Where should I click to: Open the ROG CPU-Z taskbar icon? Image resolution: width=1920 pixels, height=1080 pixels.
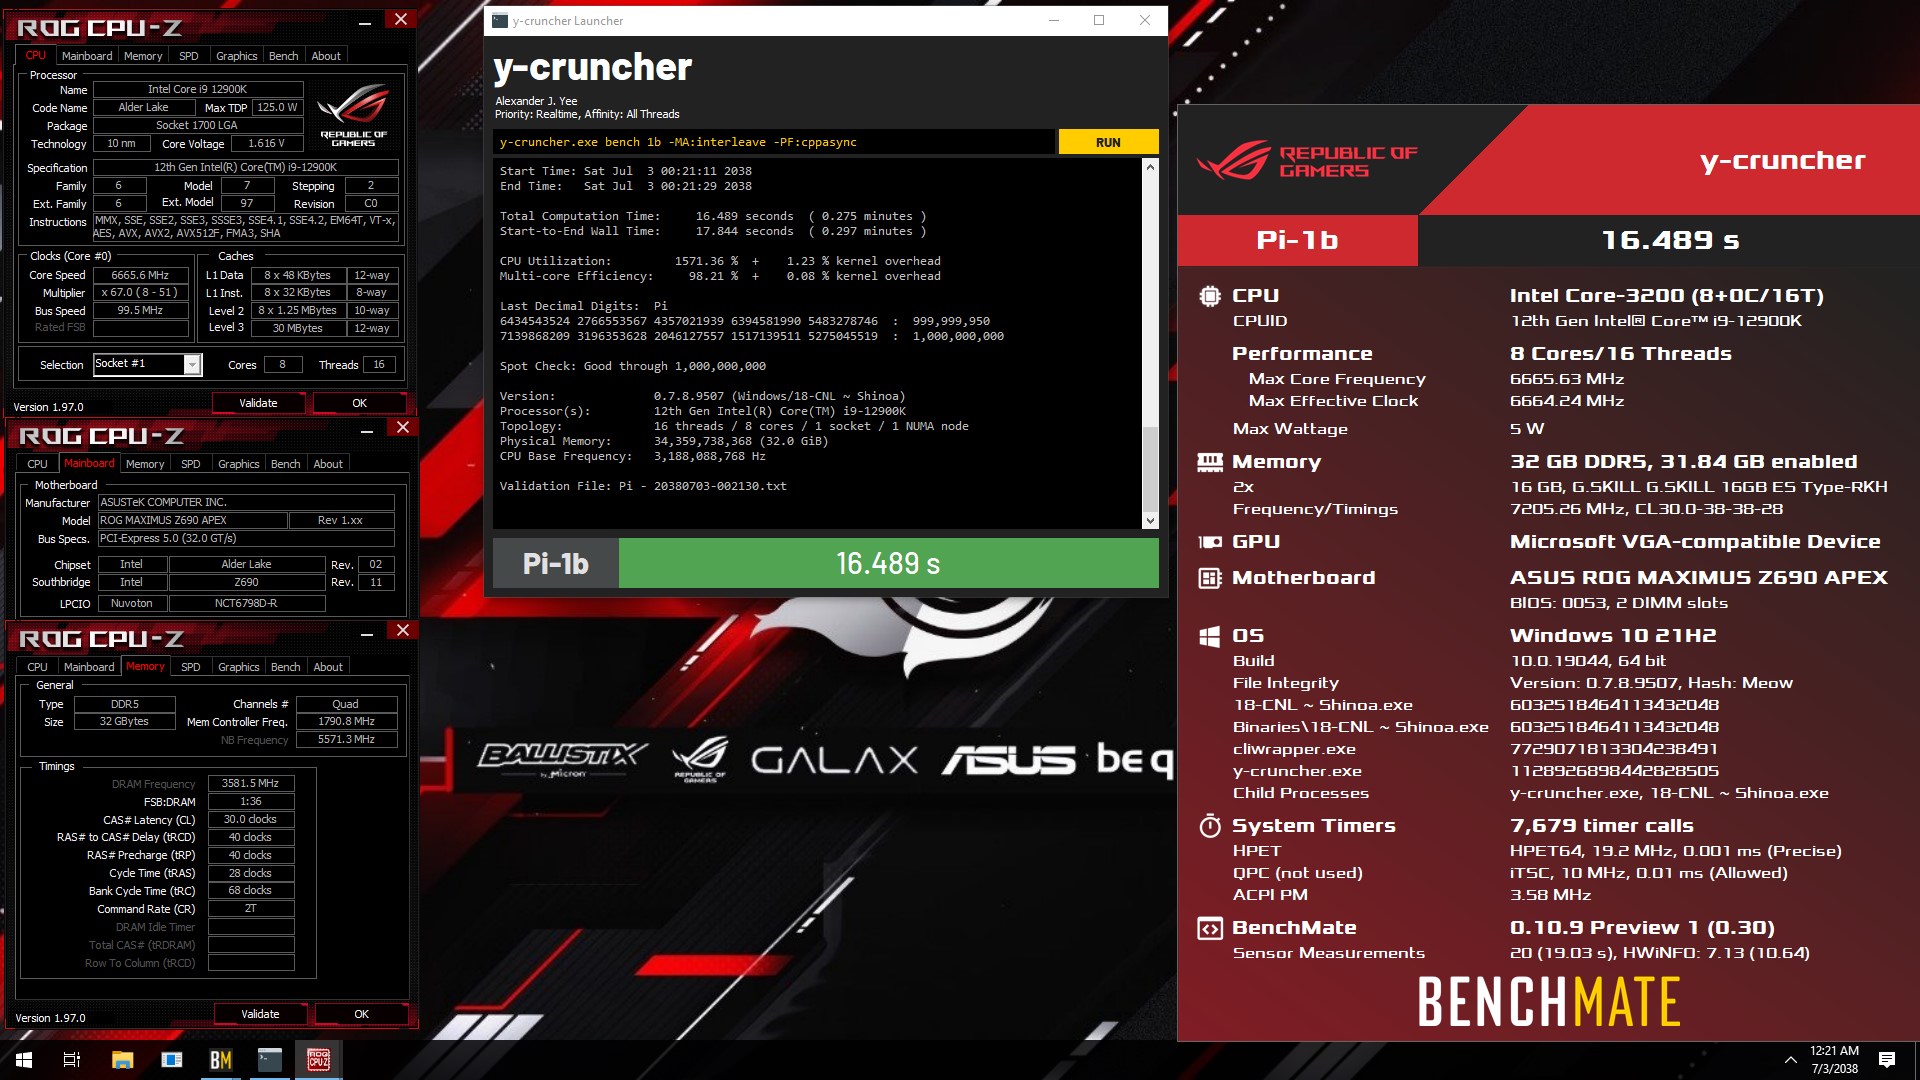tap(319, 1060)
